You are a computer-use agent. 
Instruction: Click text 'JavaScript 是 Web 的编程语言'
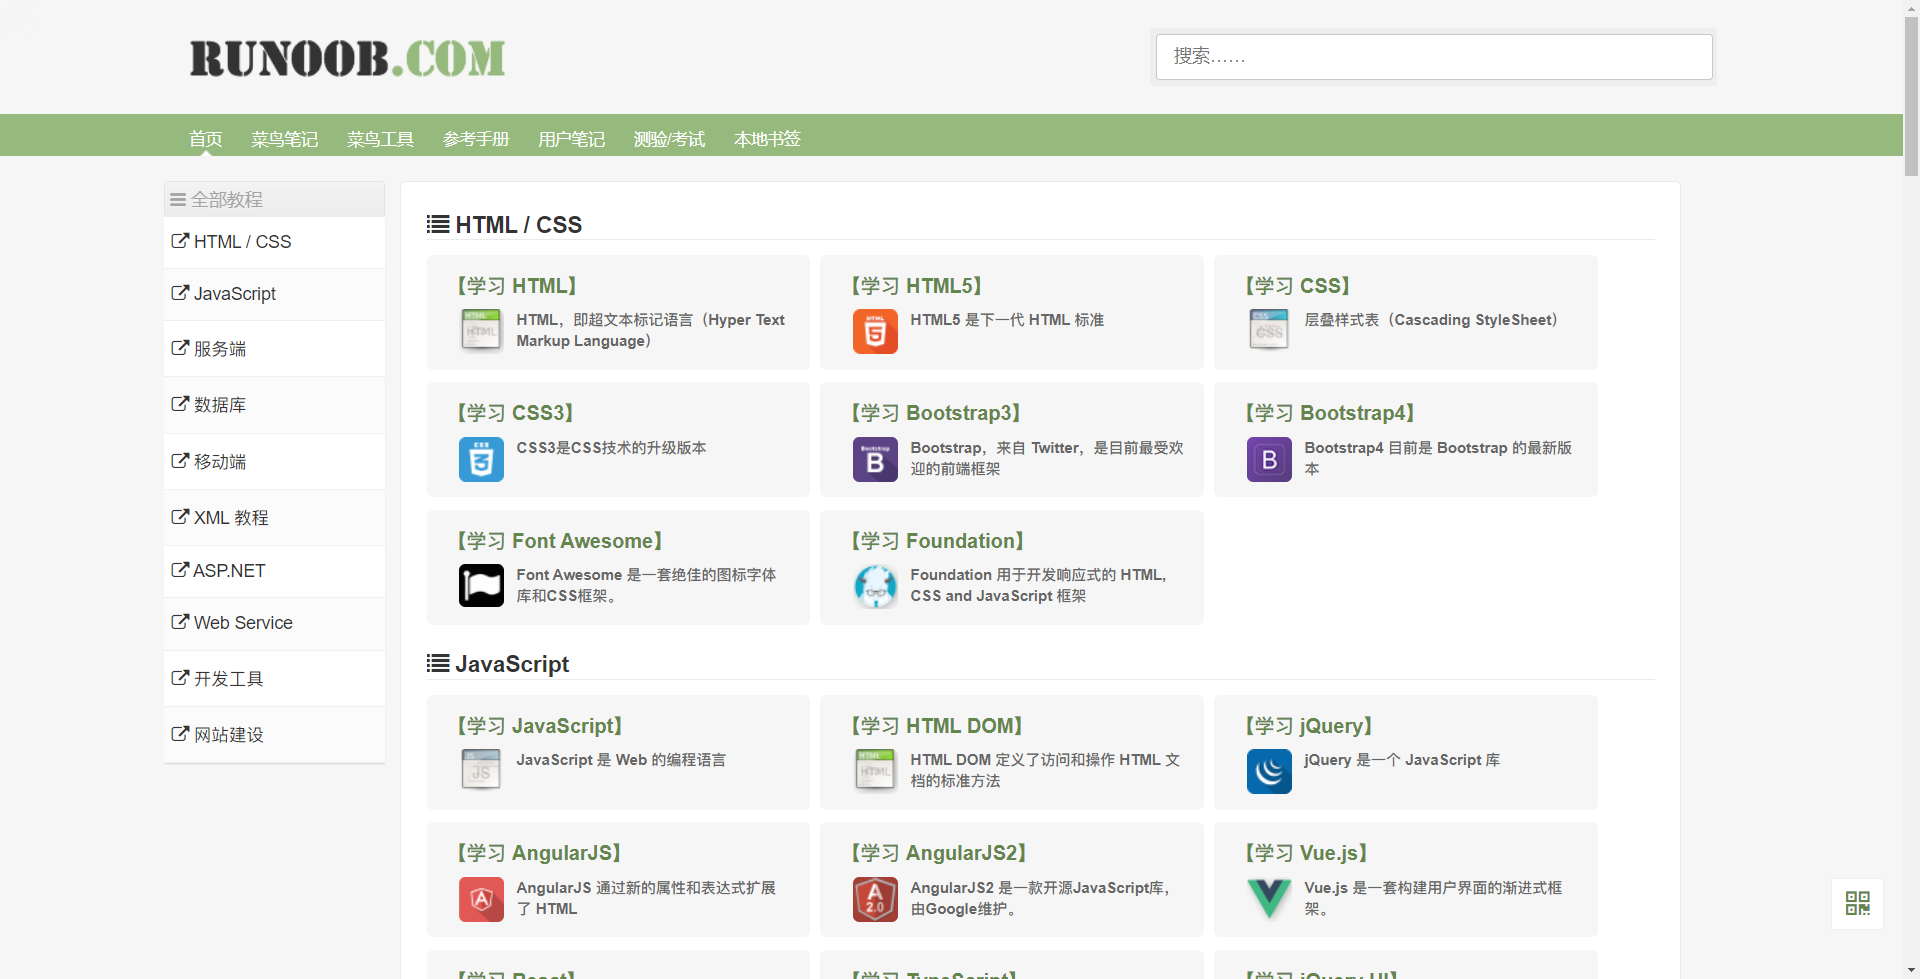pyautogui.click(x=621, y=760)
